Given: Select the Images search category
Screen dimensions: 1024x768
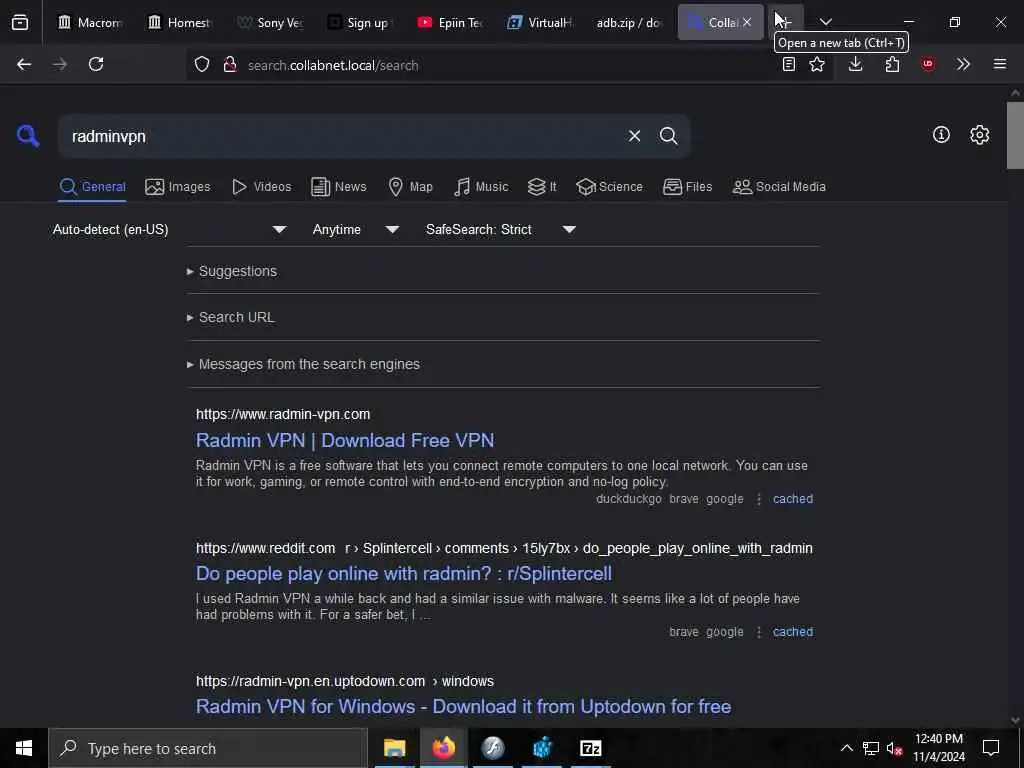Looking at the screenshot, I should click(x=178, y=187).
